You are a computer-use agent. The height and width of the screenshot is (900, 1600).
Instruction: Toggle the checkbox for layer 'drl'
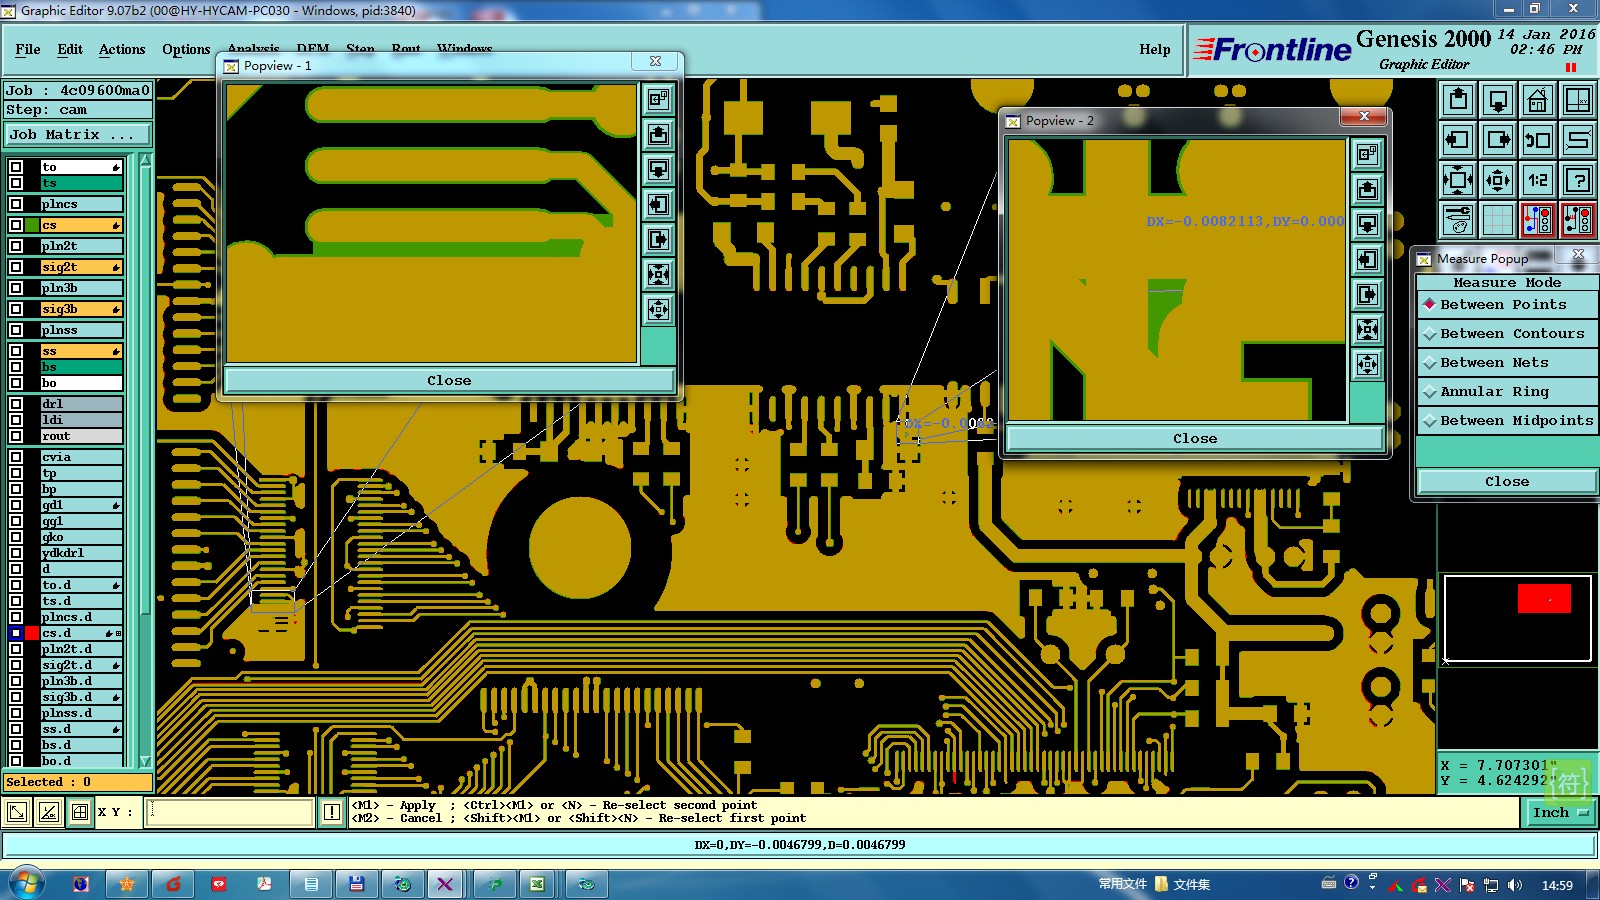(x=16, y=404)
